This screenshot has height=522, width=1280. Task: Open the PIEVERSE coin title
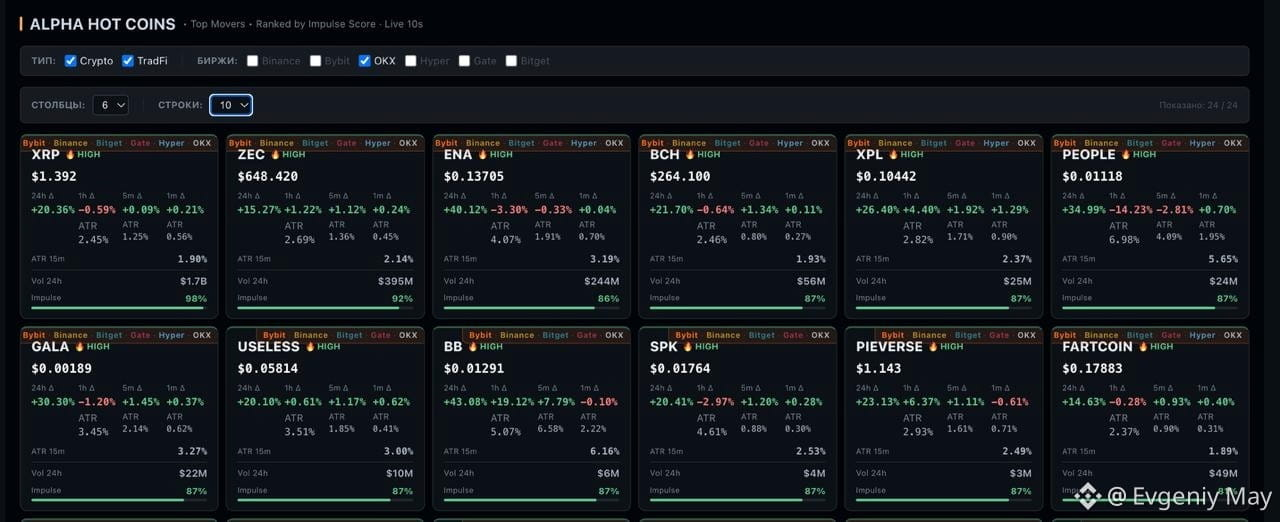(x=890, y=347)
